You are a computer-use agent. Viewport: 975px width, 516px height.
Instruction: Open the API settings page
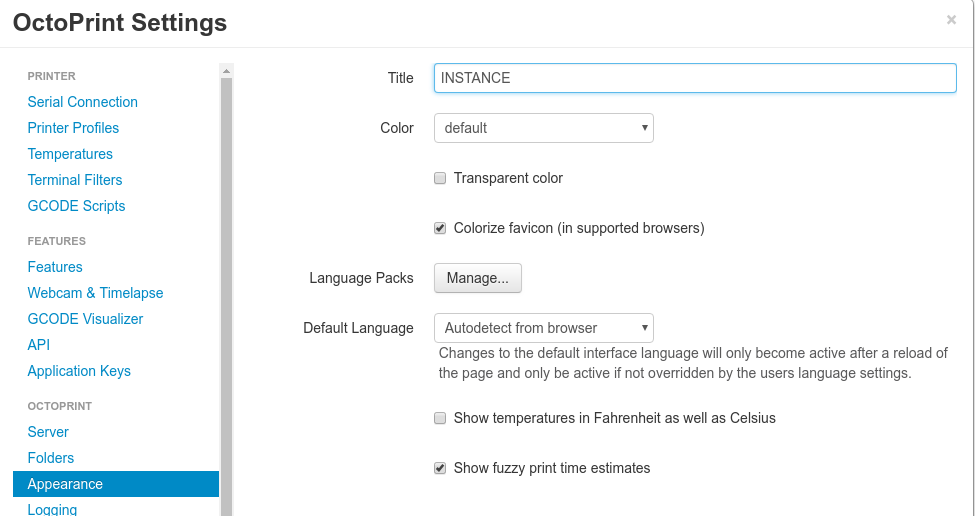tap(39, 345)
